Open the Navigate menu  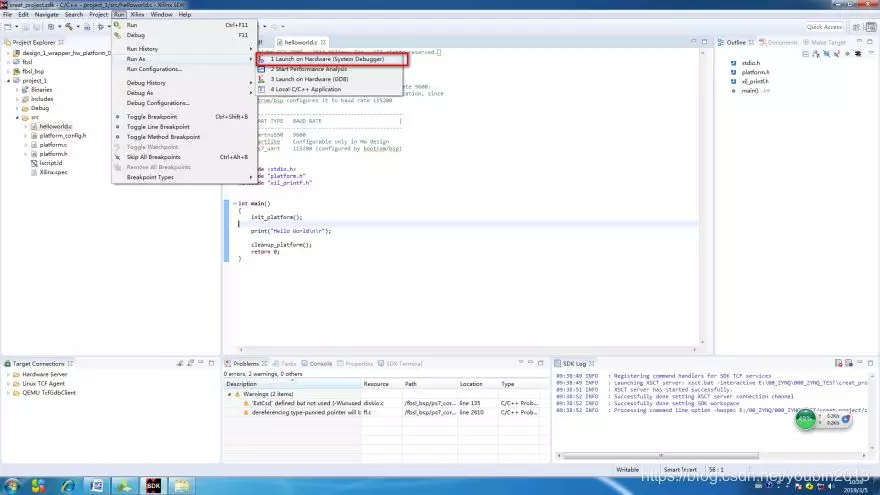(47, 15)
